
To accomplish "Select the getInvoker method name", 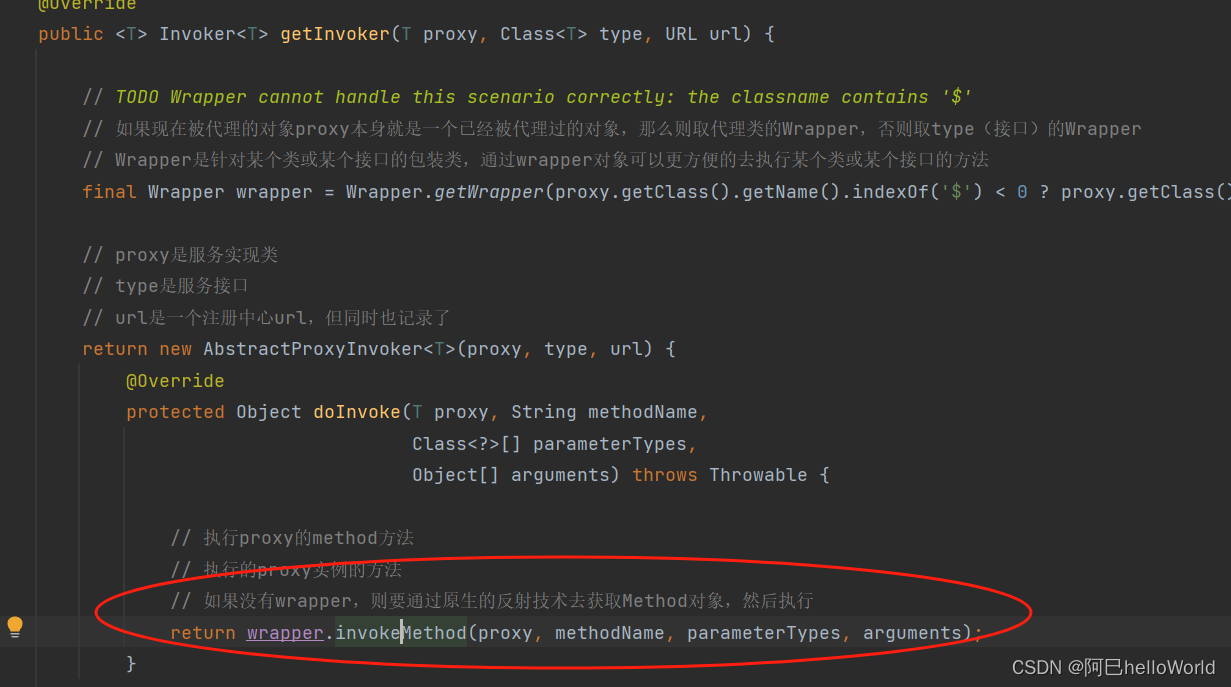I will (x=334, y=33).
